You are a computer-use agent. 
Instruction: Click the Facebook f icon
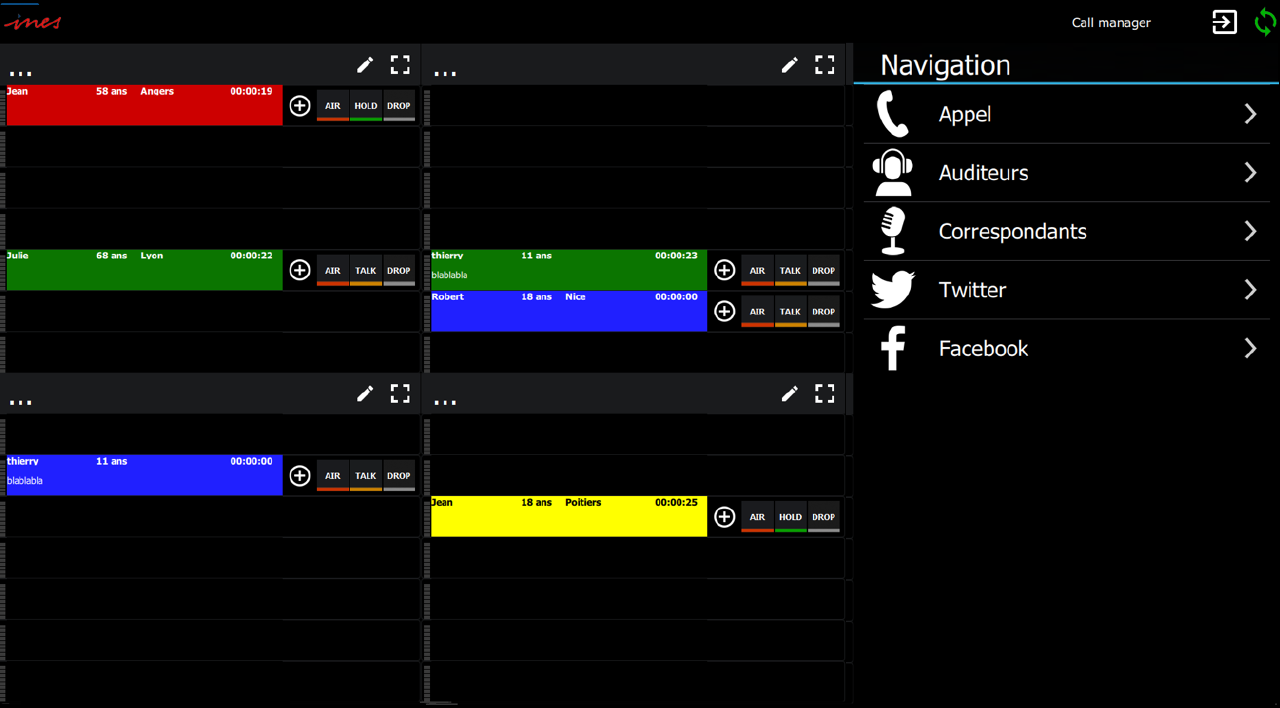(893, 349)
